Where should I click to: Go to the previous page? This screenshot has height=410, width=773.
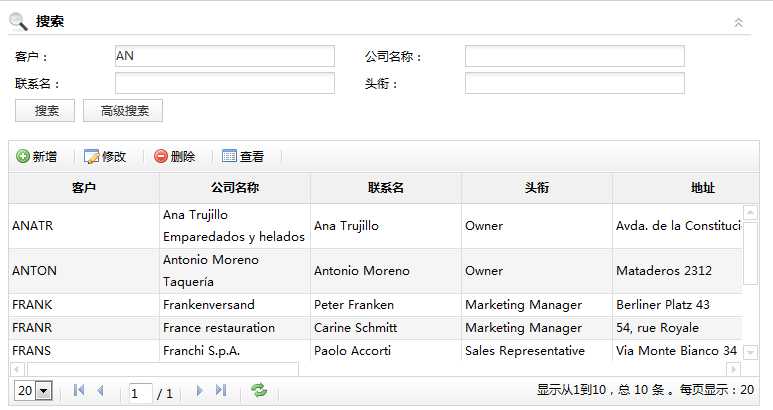click(x=101, y=391)
